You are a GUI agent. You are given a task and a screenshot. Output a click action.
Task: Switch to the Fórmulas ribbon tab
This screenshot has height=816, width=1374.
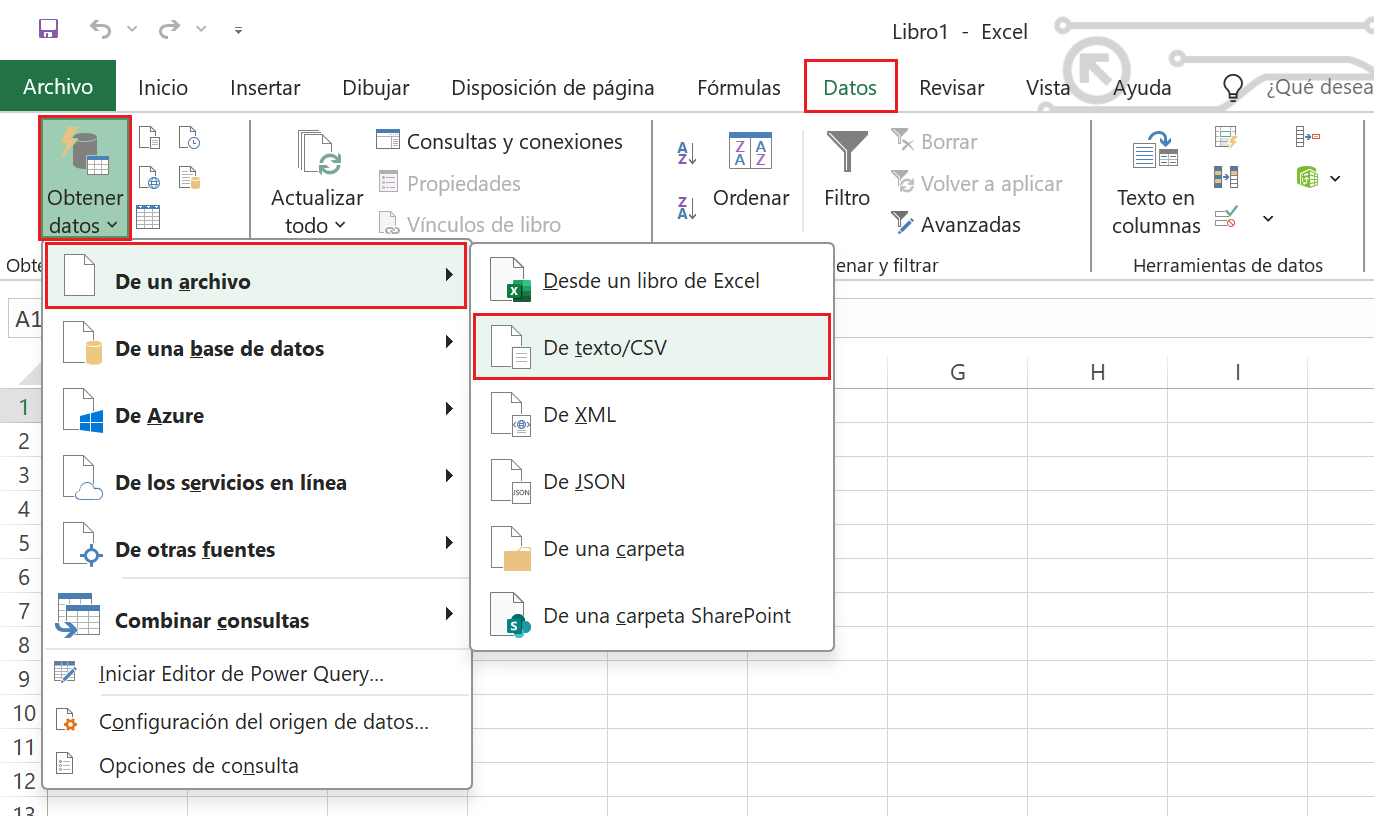pos(739,88)
